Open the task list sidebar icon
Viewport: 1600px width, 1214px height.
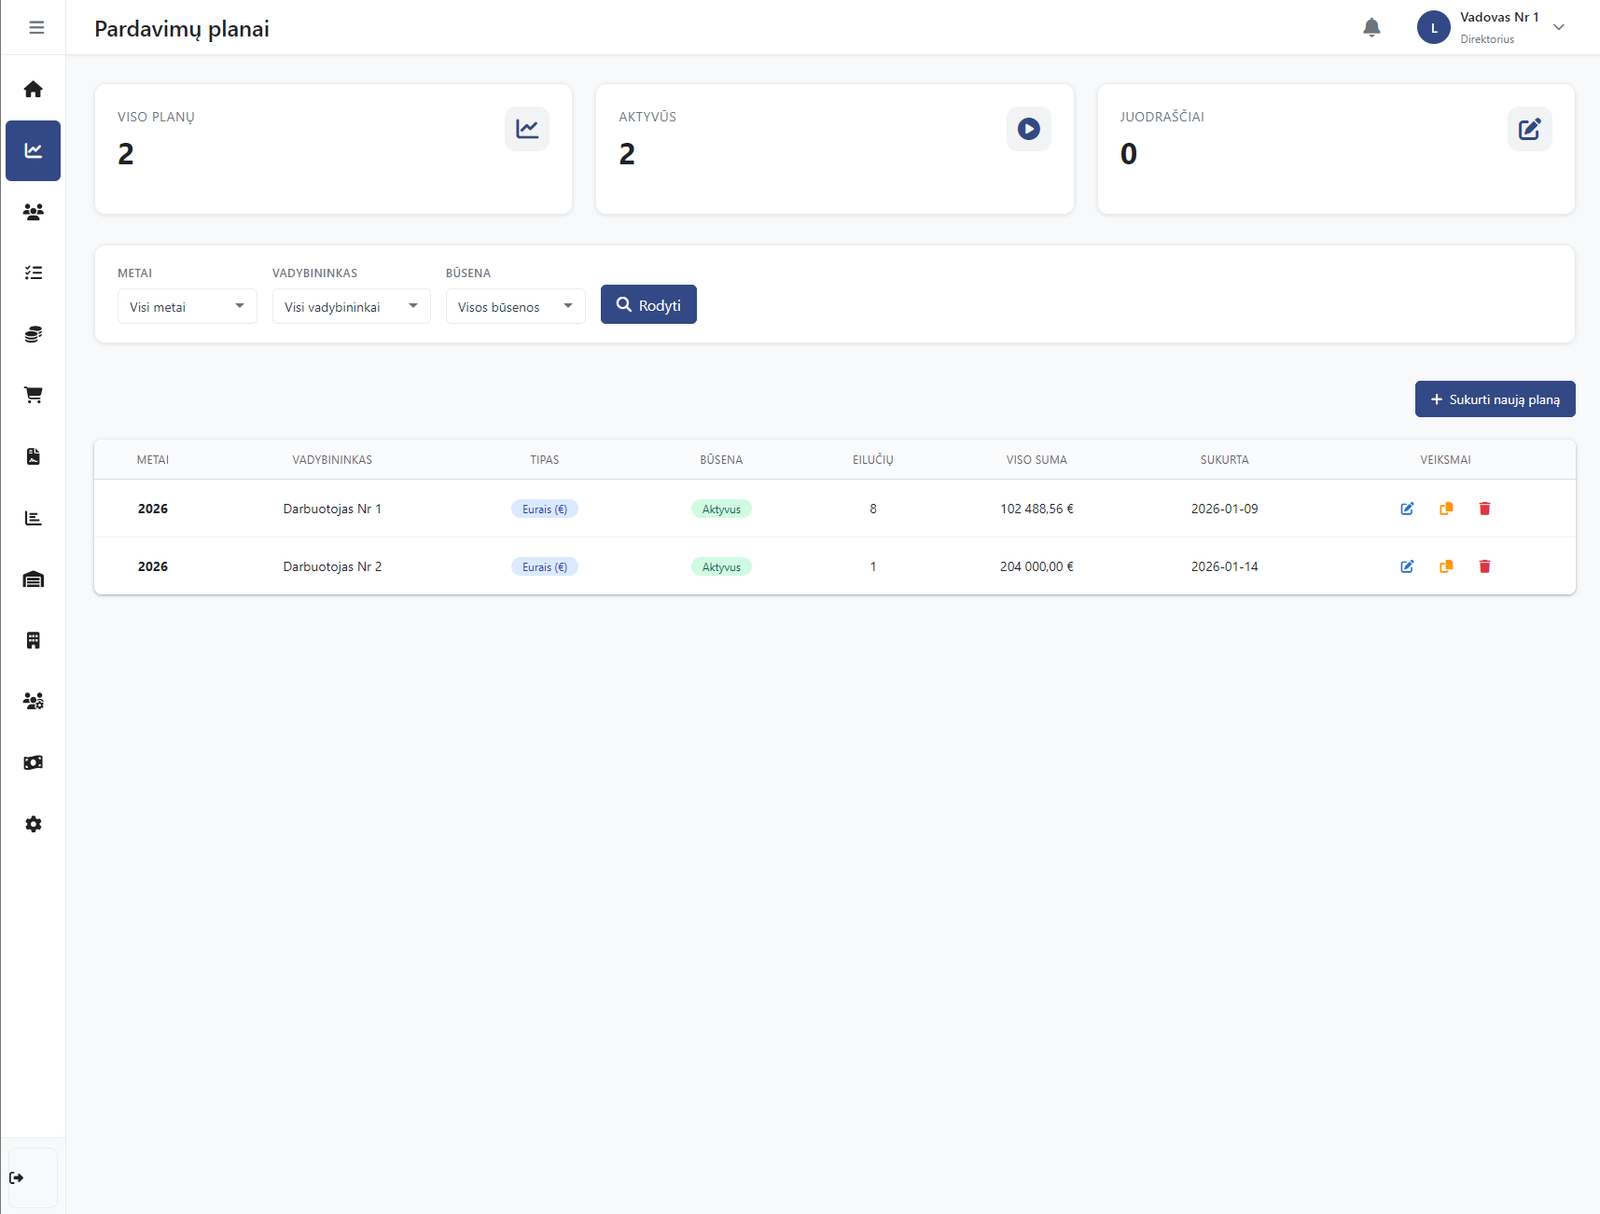coord(33,273)
